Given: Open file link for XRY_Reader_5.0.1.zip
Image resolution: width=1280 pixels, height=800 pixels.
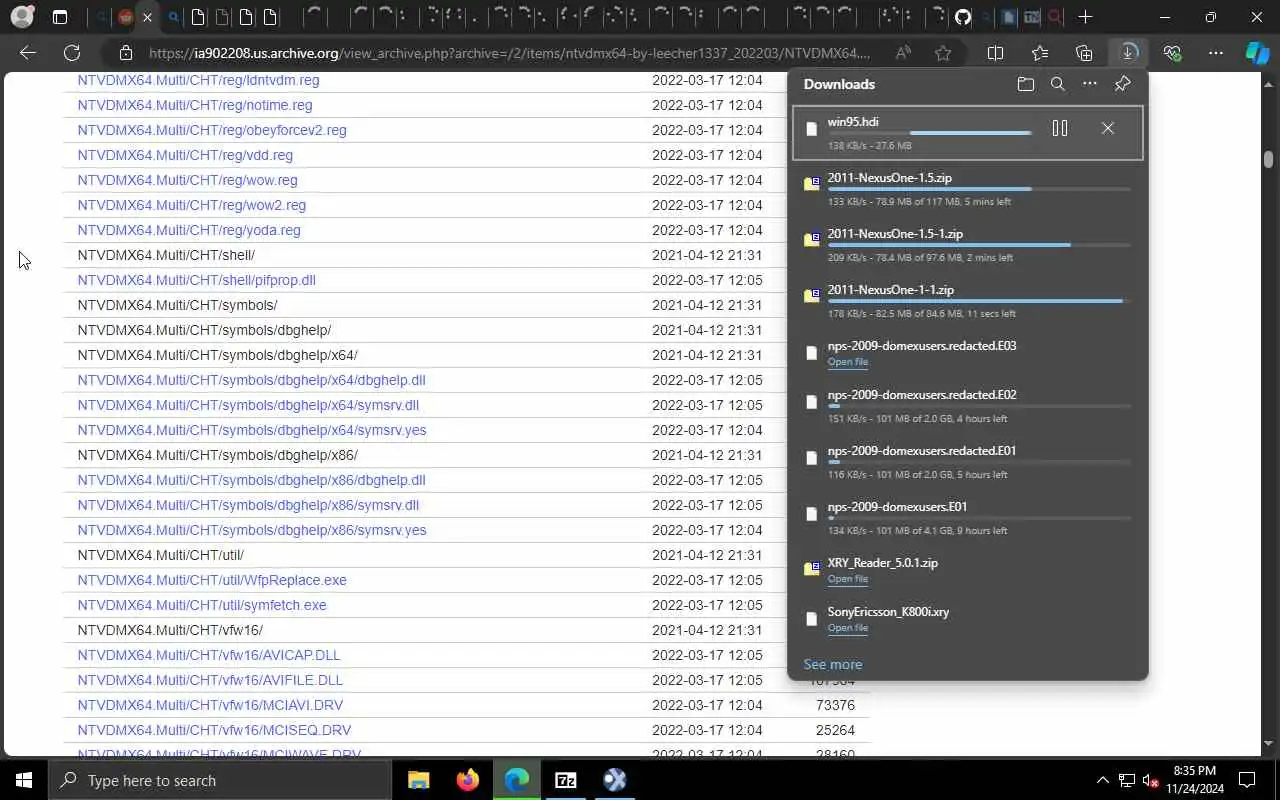Looking at the screenshot, I should (x=847, y=579).
